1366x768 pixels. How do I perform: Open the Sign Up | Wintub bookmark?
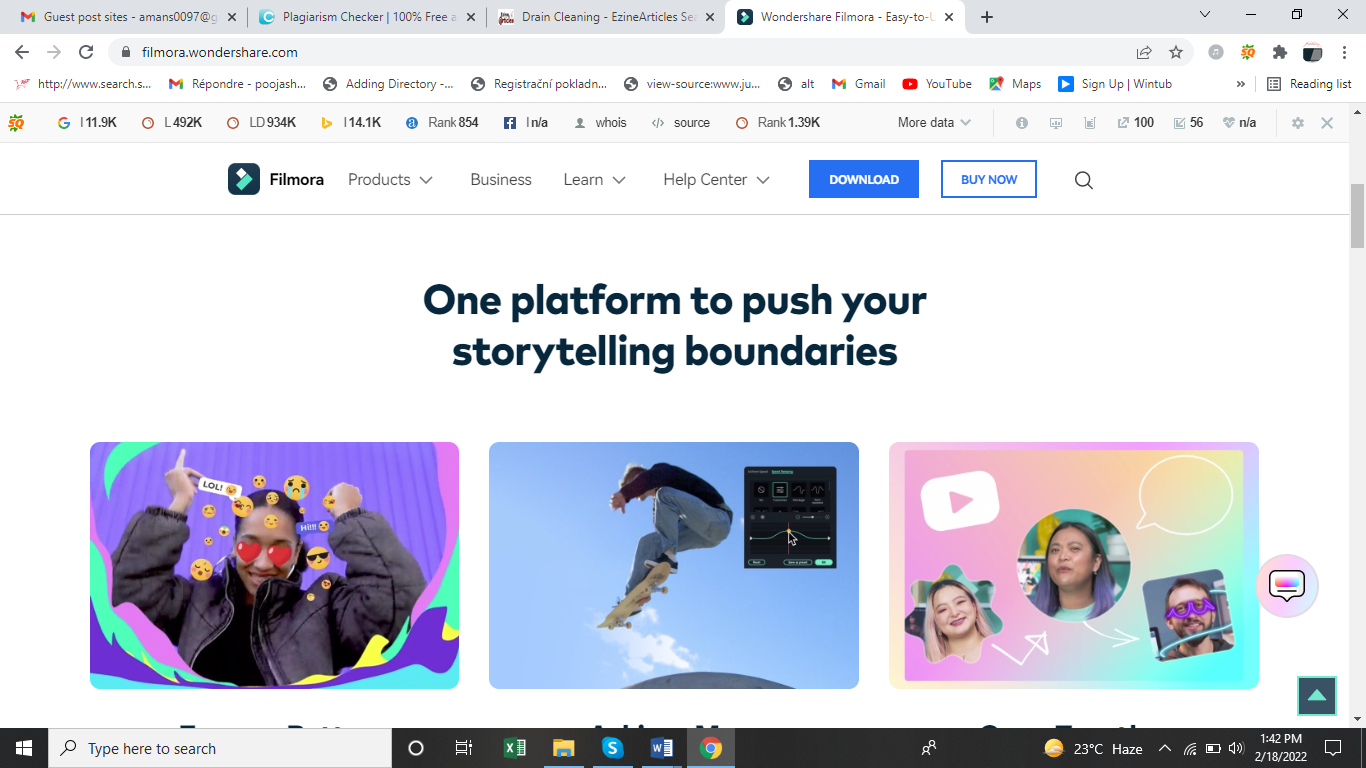pos(1115,84)
